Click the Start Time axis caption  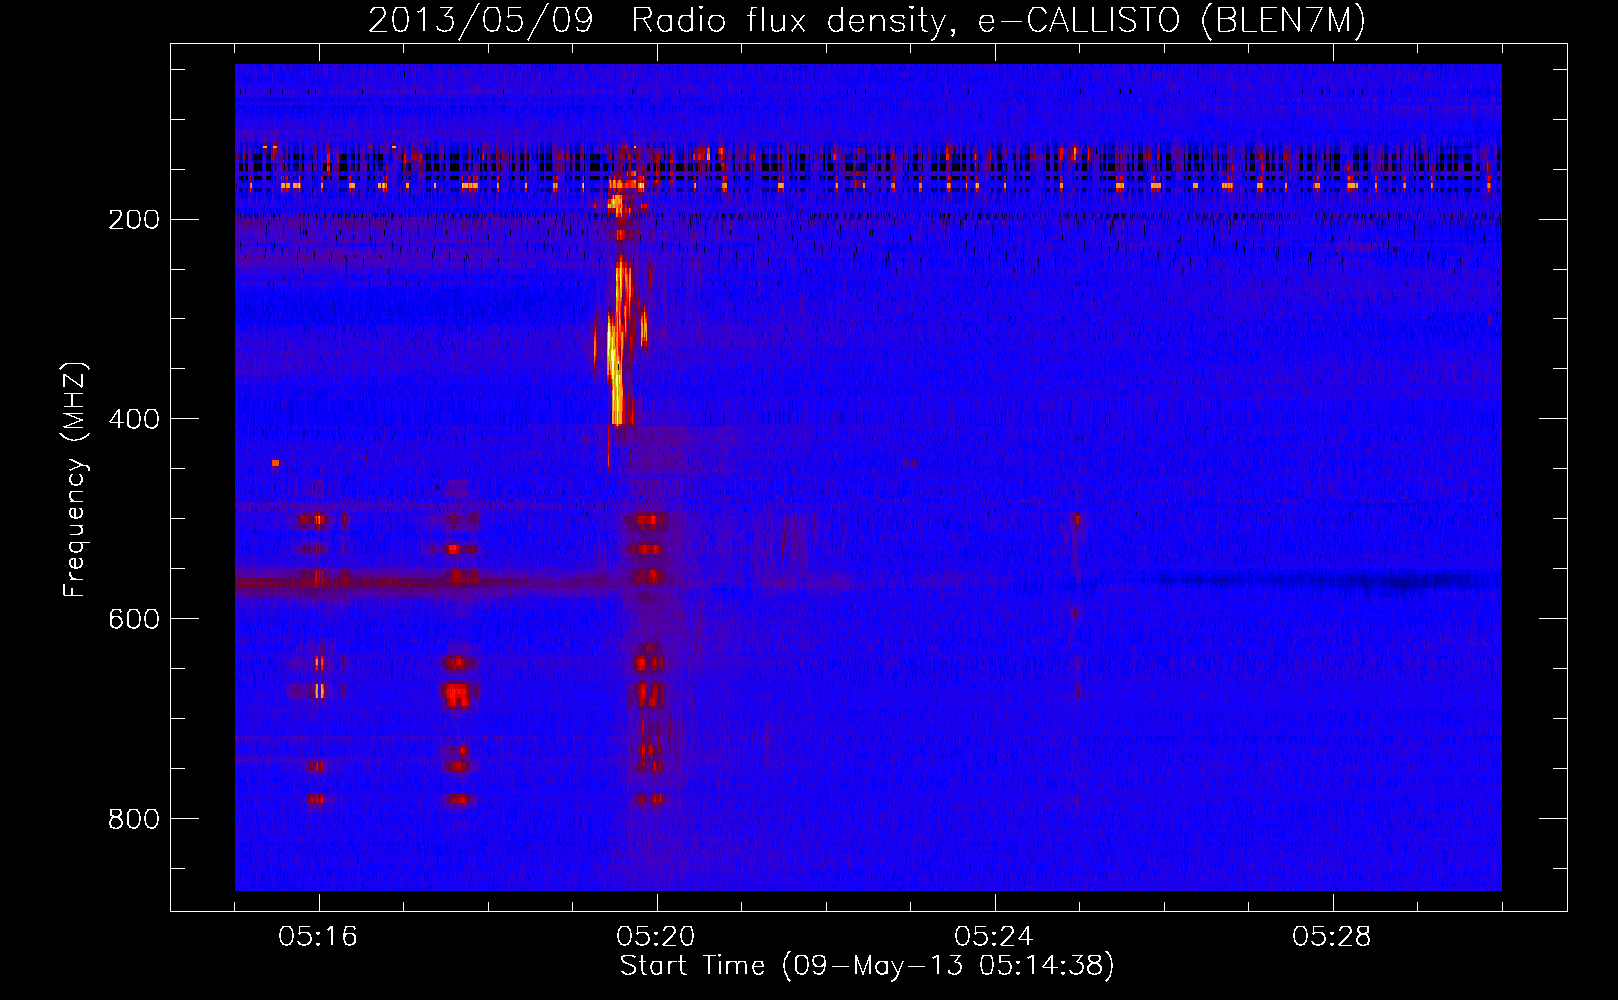pyautogui.click(x=867, y=966)
